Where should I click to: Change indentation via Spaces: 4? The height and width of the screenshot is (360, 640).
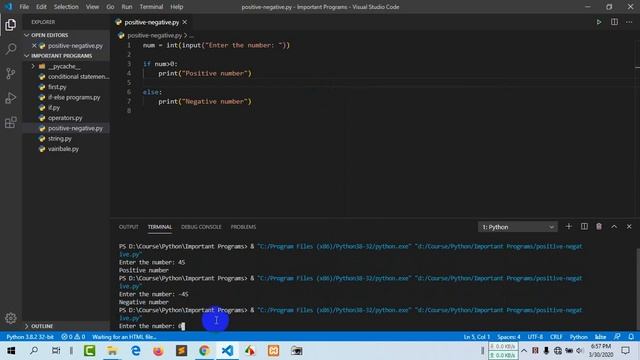tap(509, 337)
